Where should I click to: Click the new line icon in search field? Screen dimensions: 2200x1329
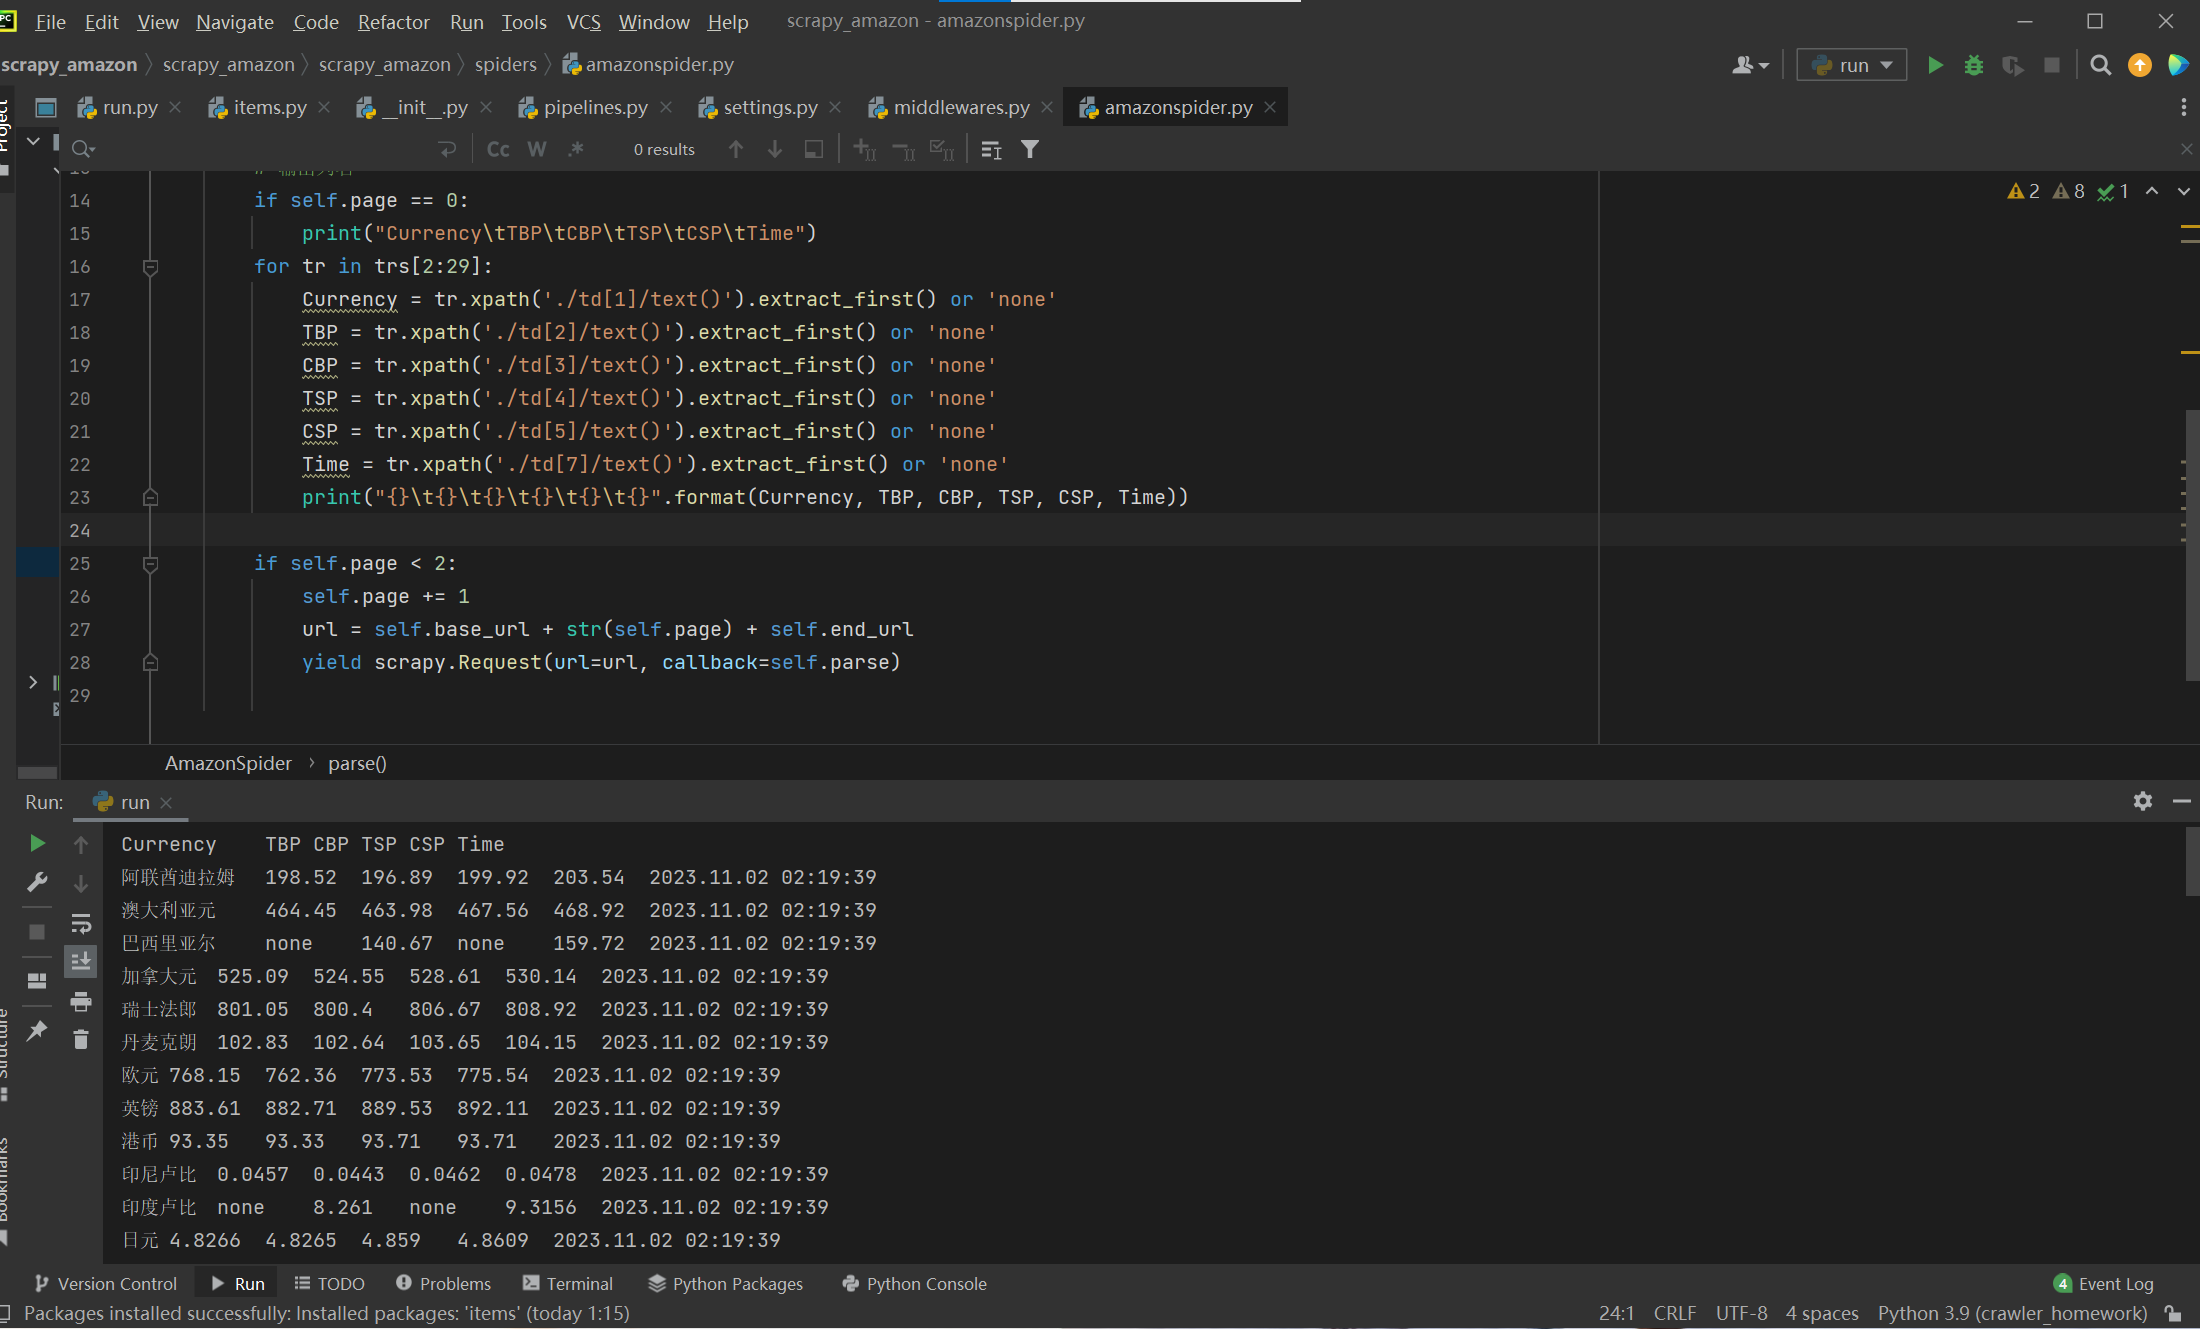click(447, 149)
